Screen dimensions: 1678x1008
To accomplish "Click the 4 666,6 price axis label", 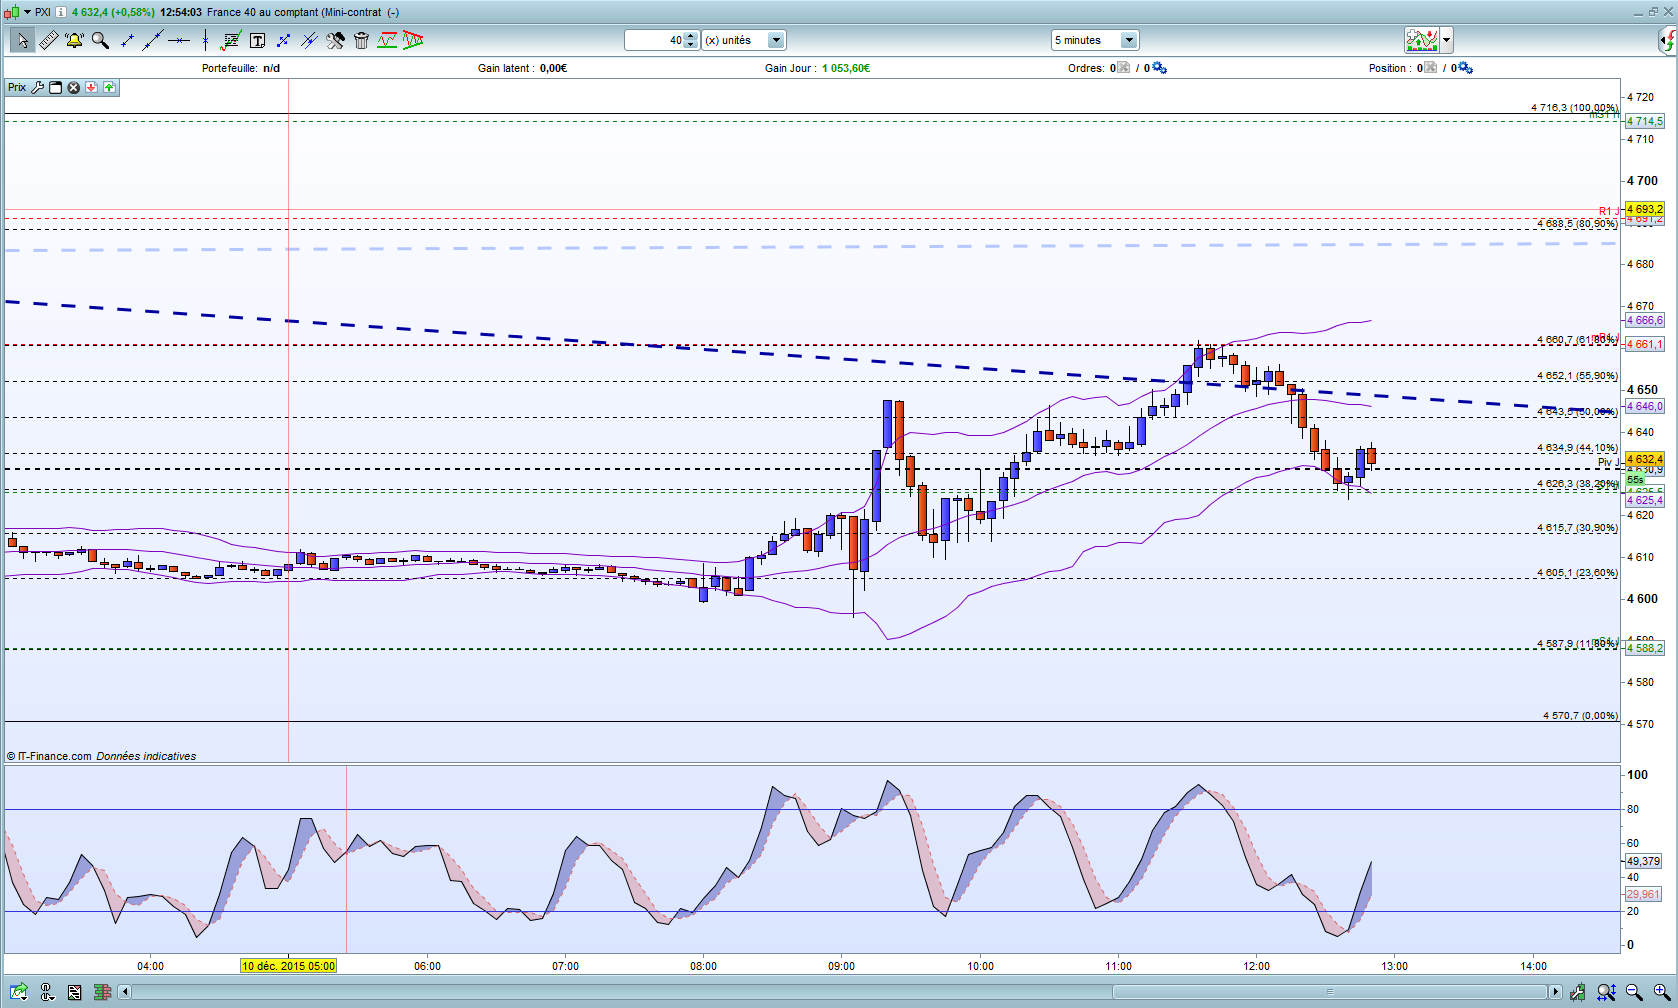I will (x=1645, y=320).
